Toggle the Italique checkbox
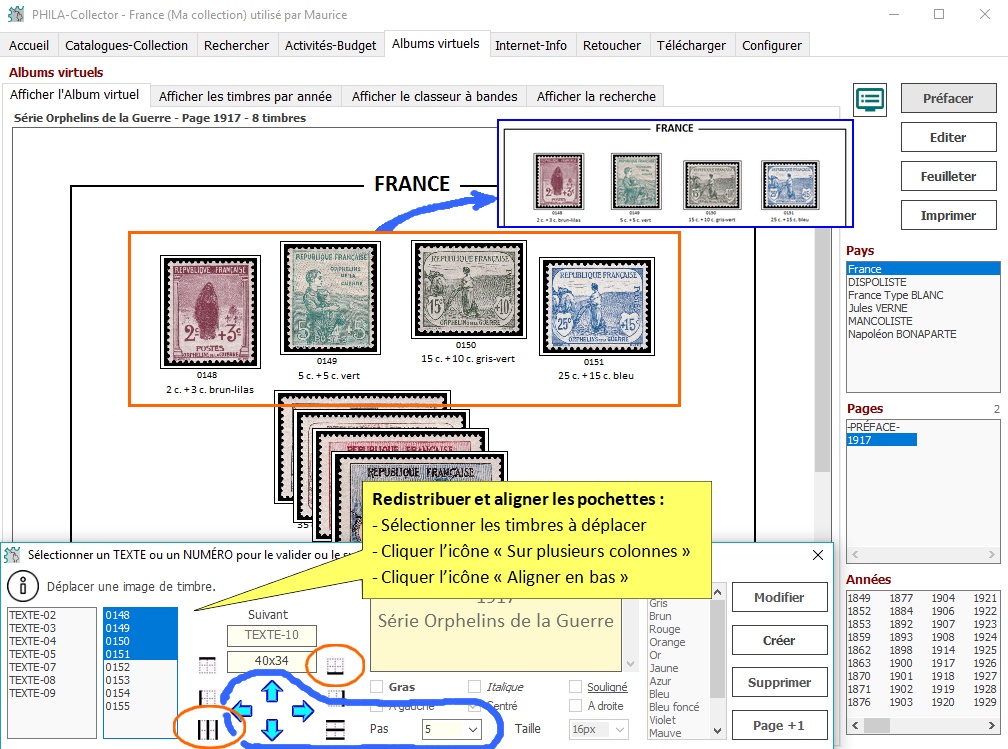 click(x=474, y=687)
